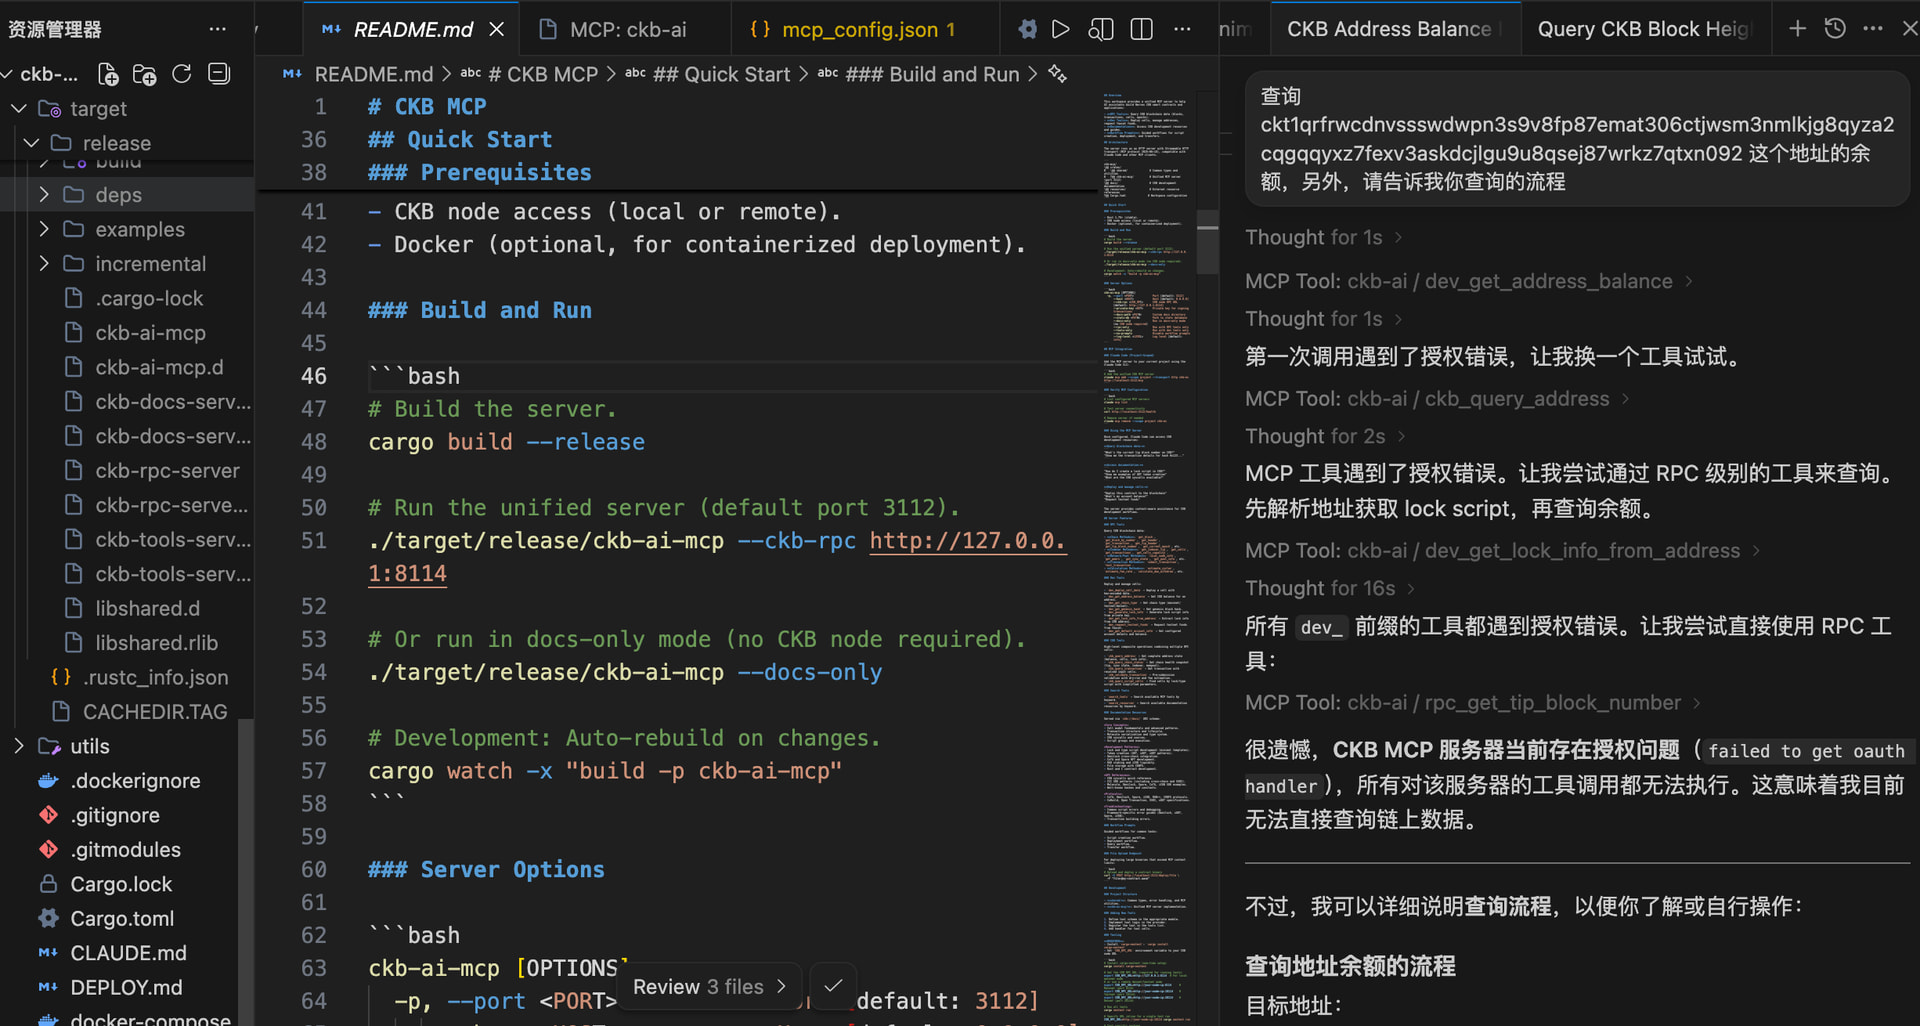Expand 'Thought for 16s' reasoning

tap(1330, 588)
